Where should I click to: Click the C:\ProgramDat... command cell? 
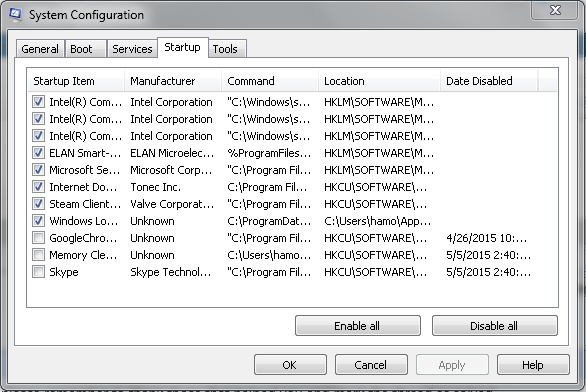click(269, 221)
